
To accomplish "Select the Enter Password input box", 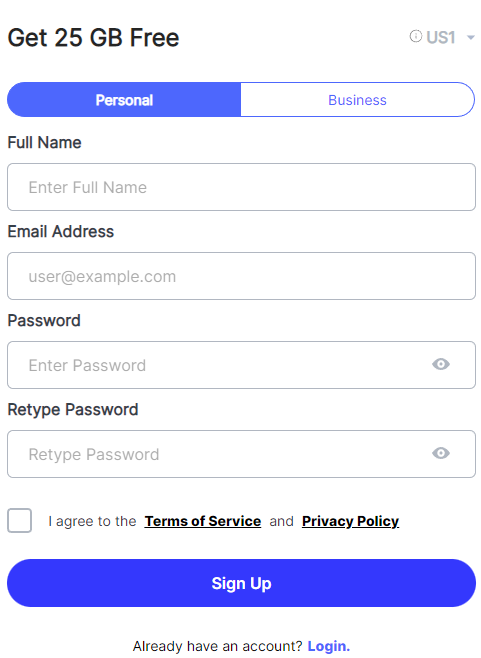I will [x=241, y=365].
